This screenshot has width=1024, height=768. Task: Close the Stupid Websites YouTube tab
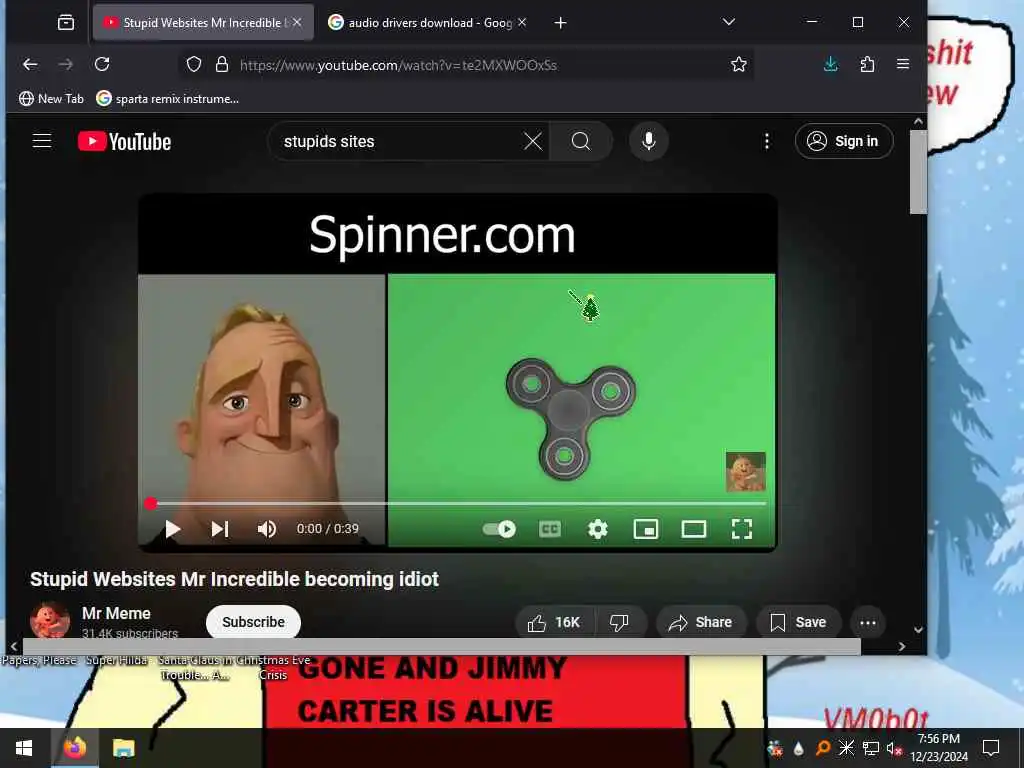[297, 22]
